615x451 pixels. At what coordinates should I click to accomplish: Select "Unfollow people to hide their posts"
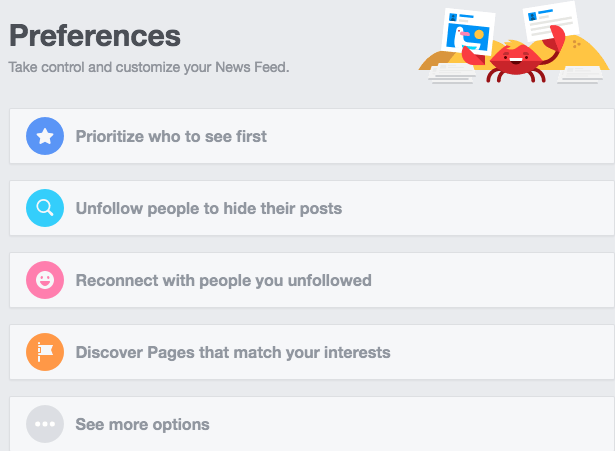(208, 208)
